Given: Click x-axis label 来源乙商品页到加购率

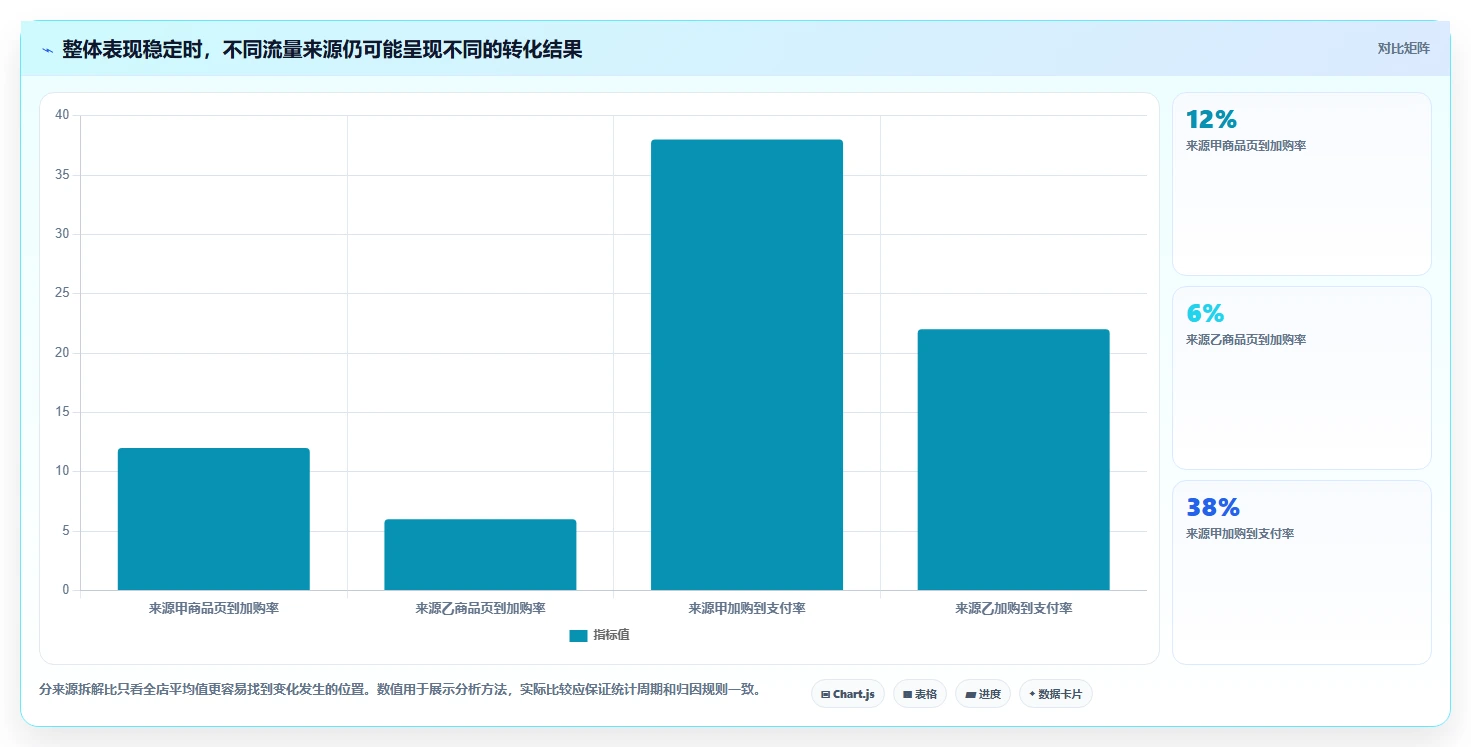Looking at the screenshot, I should click(x=480, y=608).
